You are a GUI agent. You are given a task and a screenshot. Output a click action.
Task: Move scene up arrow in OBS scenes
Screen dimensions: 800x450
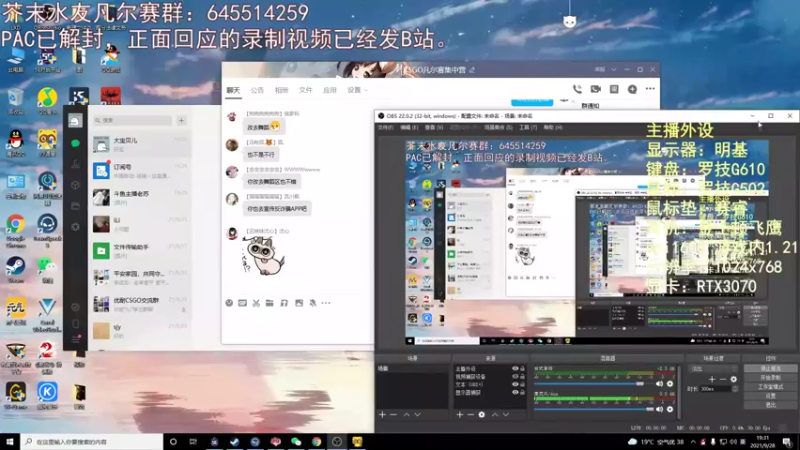[407, 415]
